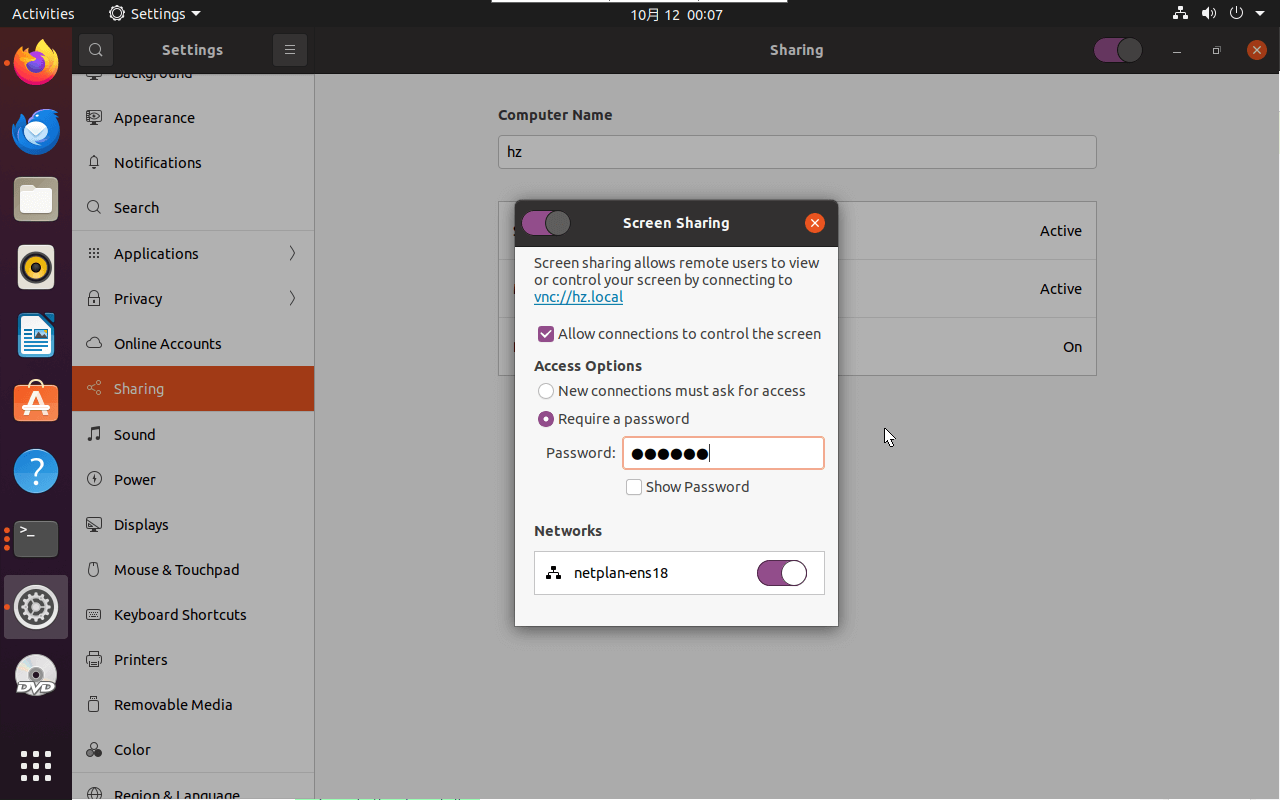This screenshot has height=800, width=1280.
Task: Disable the netplan-ens18 network toggle
Action: pyautogui.click(x=782, y=573)
